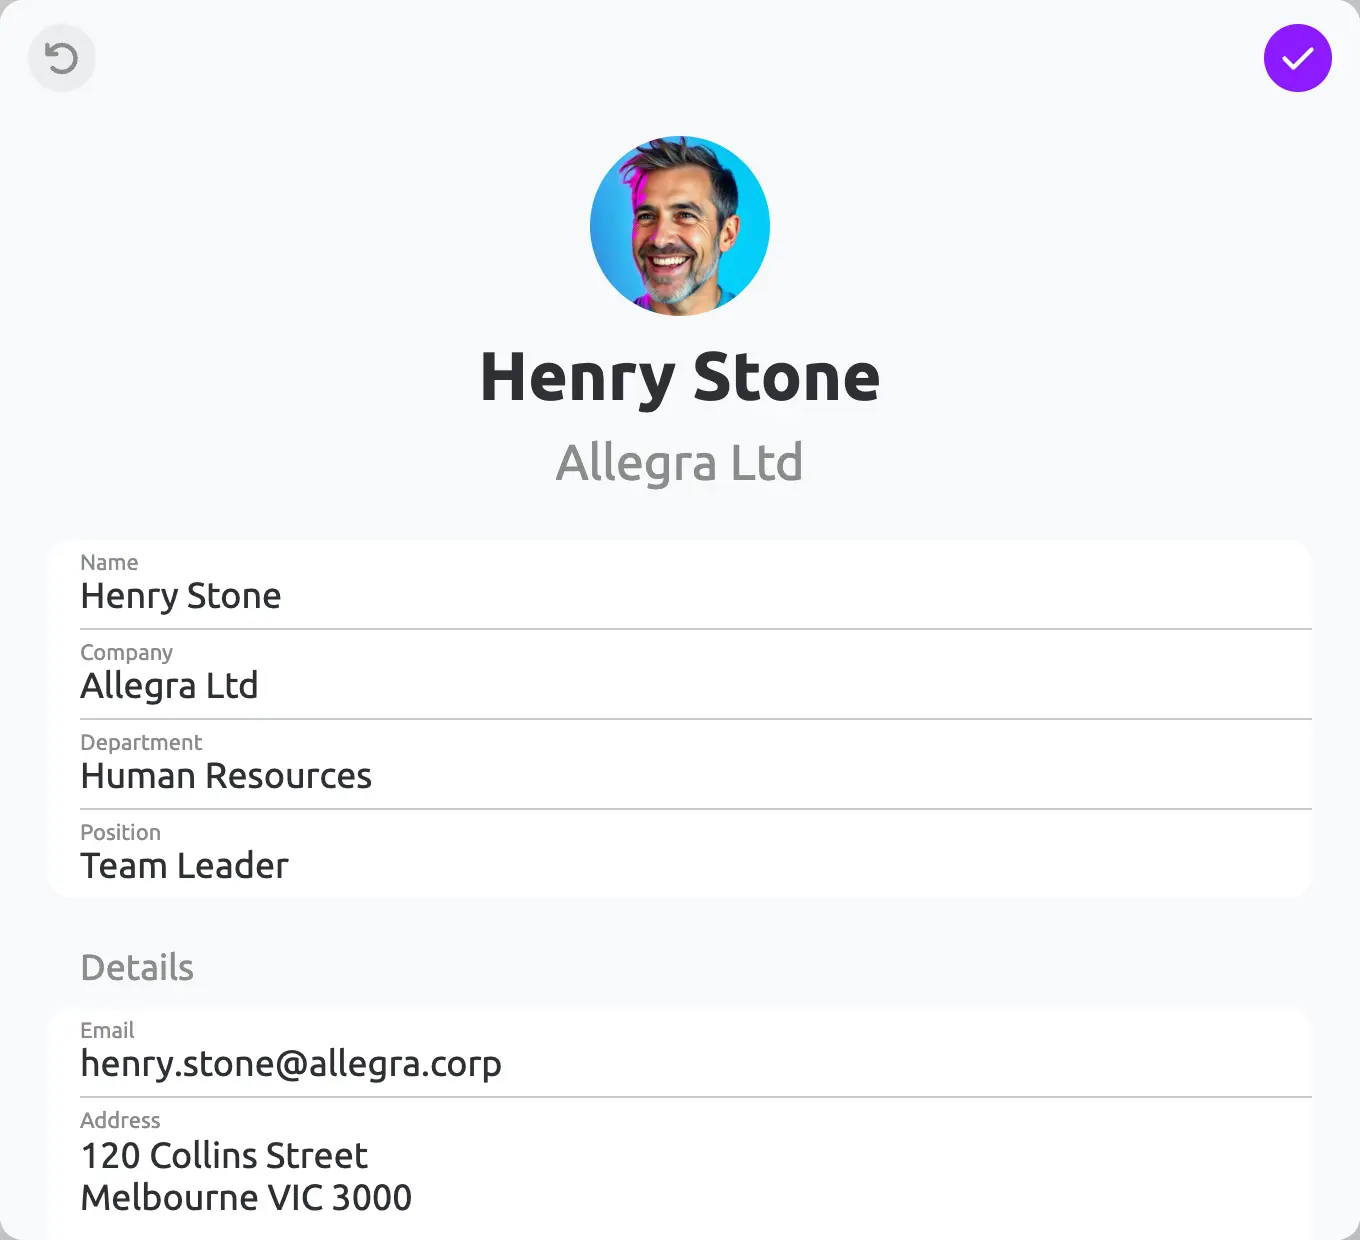This screenshot has width=1360, height=1240.
Task: Click the Allegra Ltd subtitle under the name
Action: (680, 463)
